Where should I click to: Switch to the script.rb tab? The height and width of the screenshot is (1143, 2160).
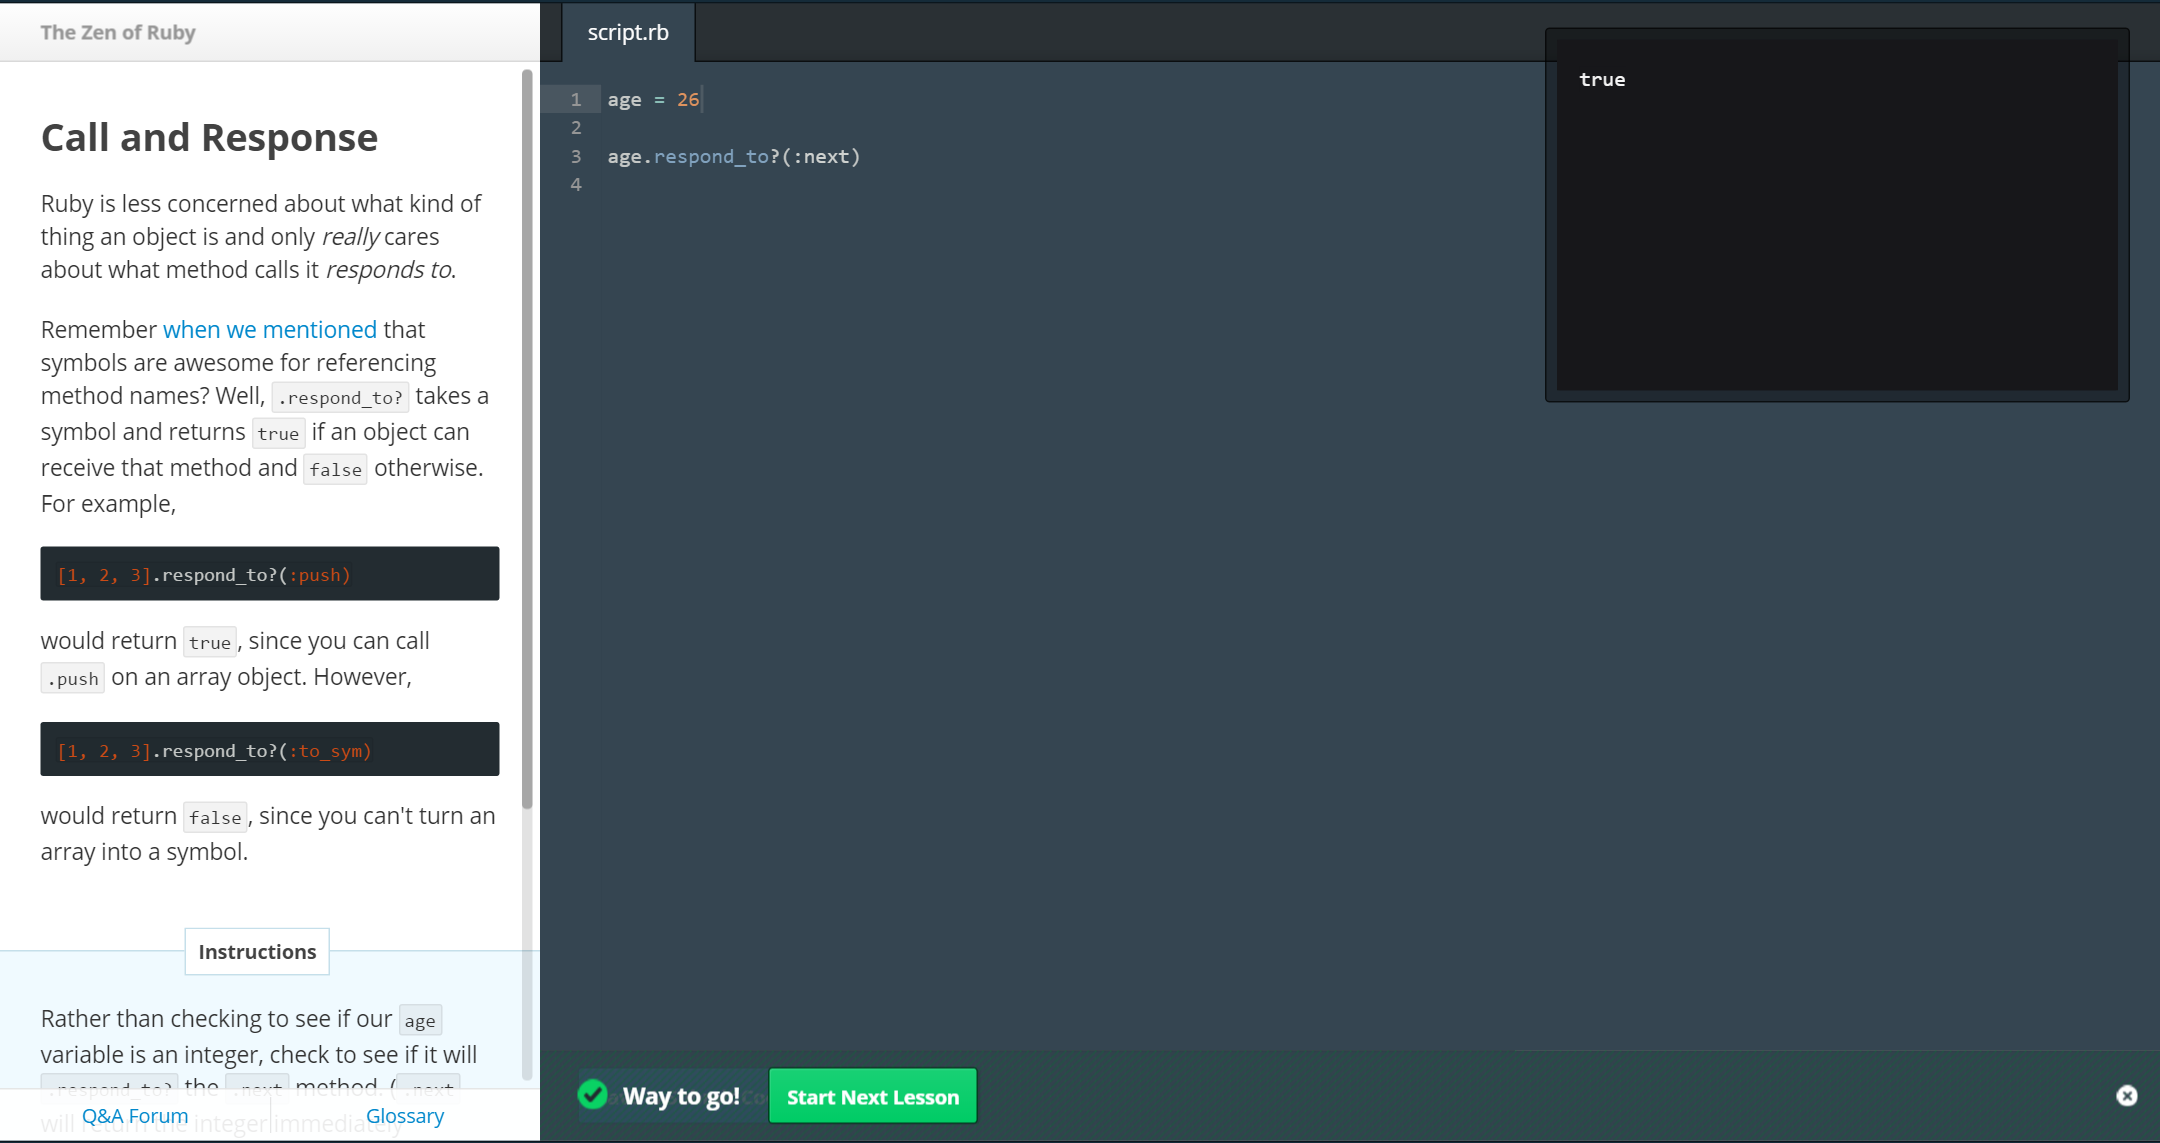coord(628,32)
